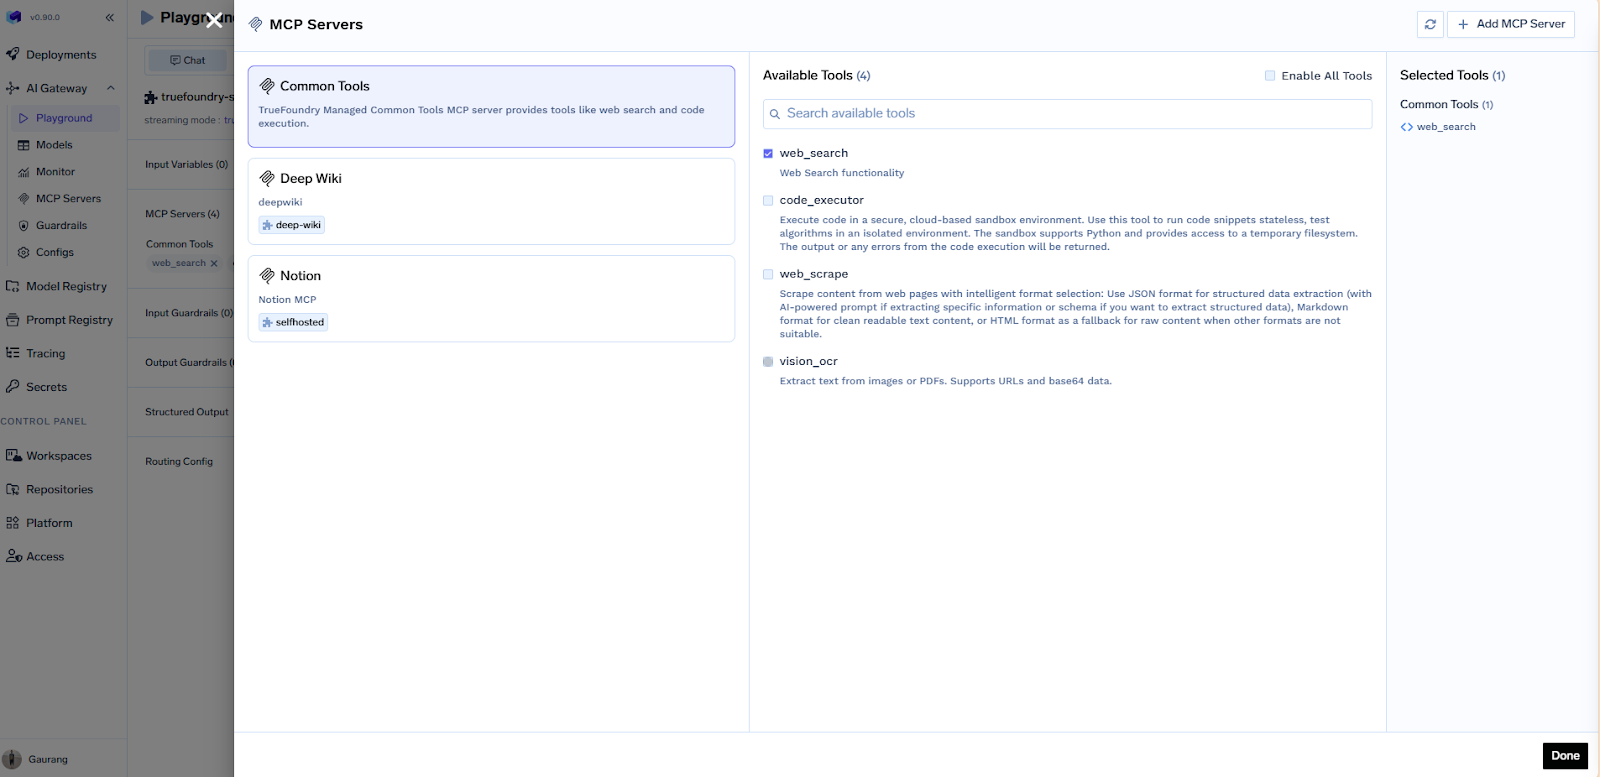Collapse the AI Gateway section chevron
Viewport: 1600px width, 777px height.
click(111, 88)
